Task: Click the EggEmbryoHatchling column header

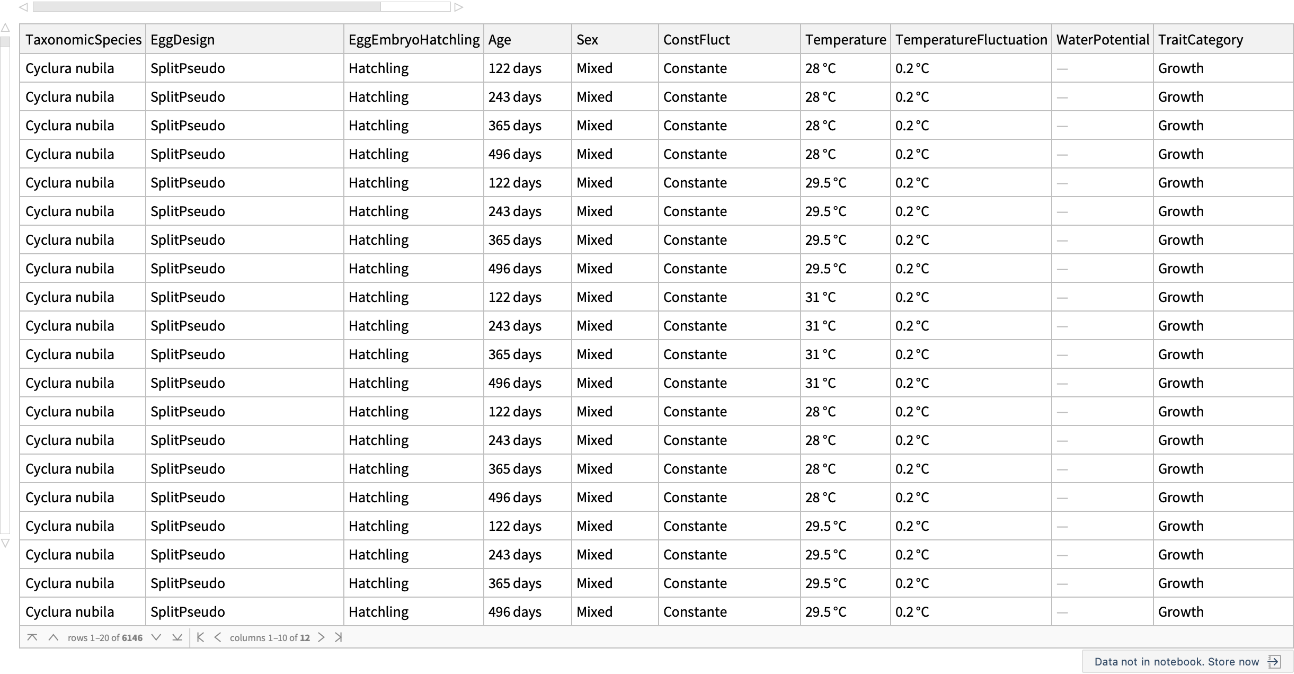Action: tap(414, 40)
